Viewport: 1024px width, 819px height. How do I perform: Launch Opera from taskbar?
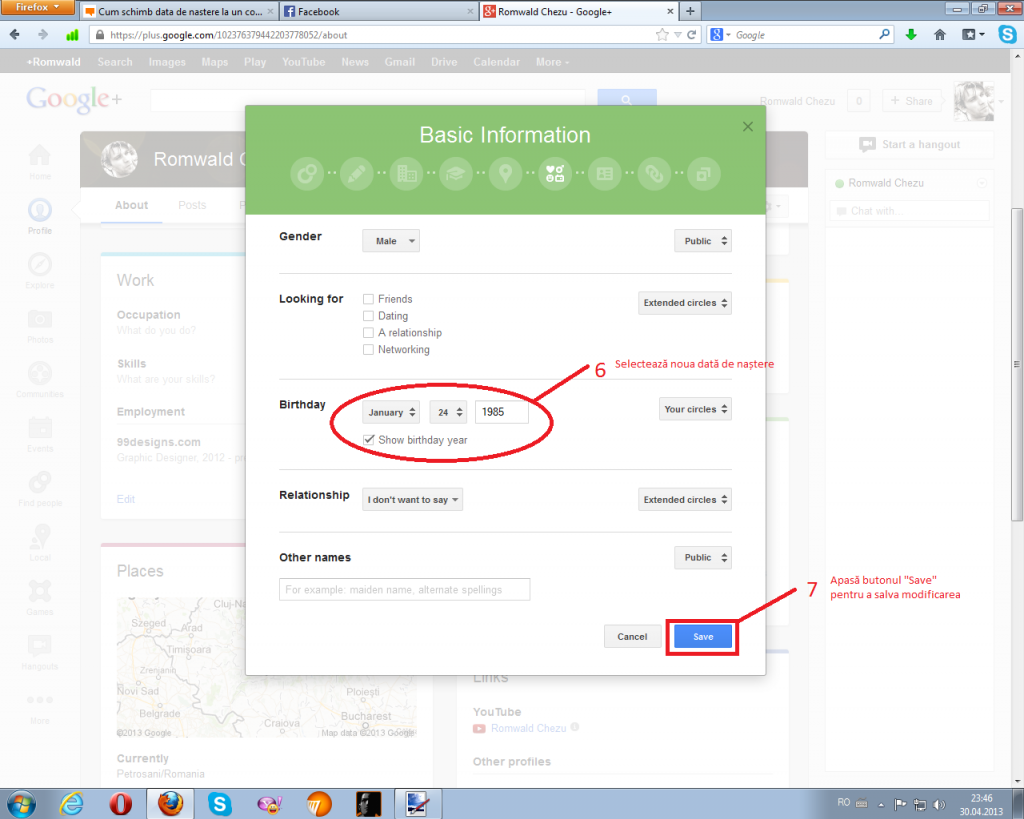[x=120, y=804]
